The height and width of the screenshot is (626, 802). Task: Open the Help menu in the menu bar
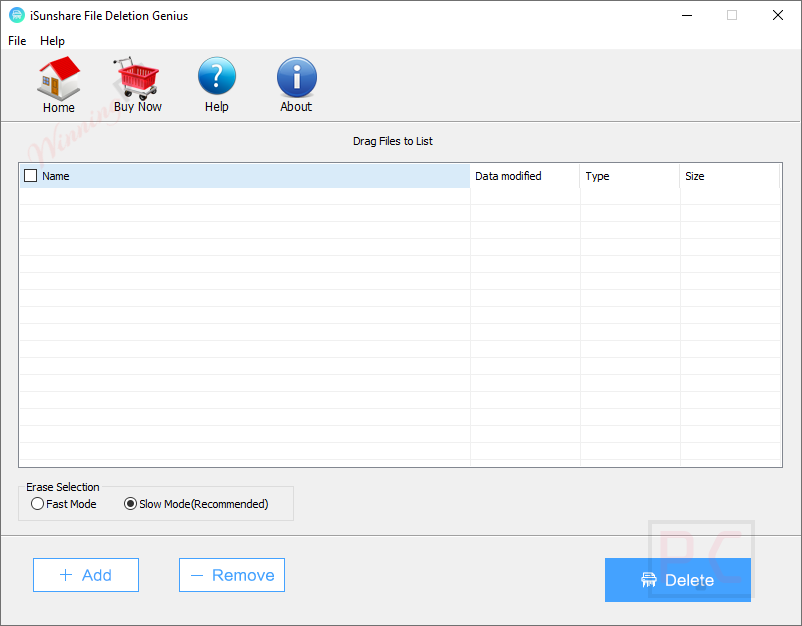coord(52,41)
